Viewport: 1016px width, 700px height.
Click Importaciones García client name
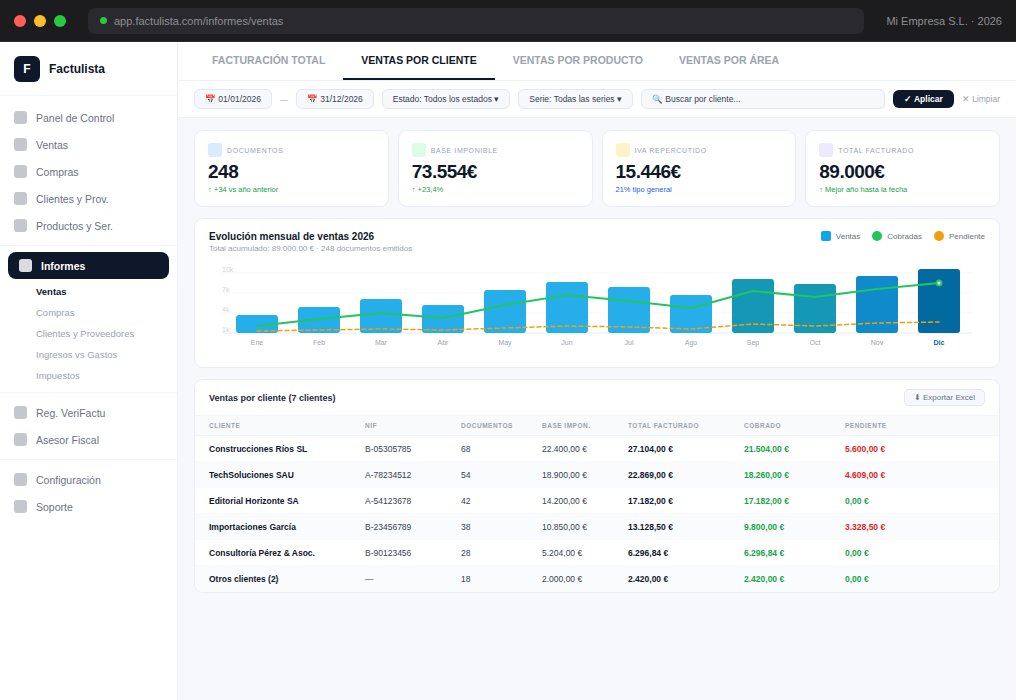[252, 527]
